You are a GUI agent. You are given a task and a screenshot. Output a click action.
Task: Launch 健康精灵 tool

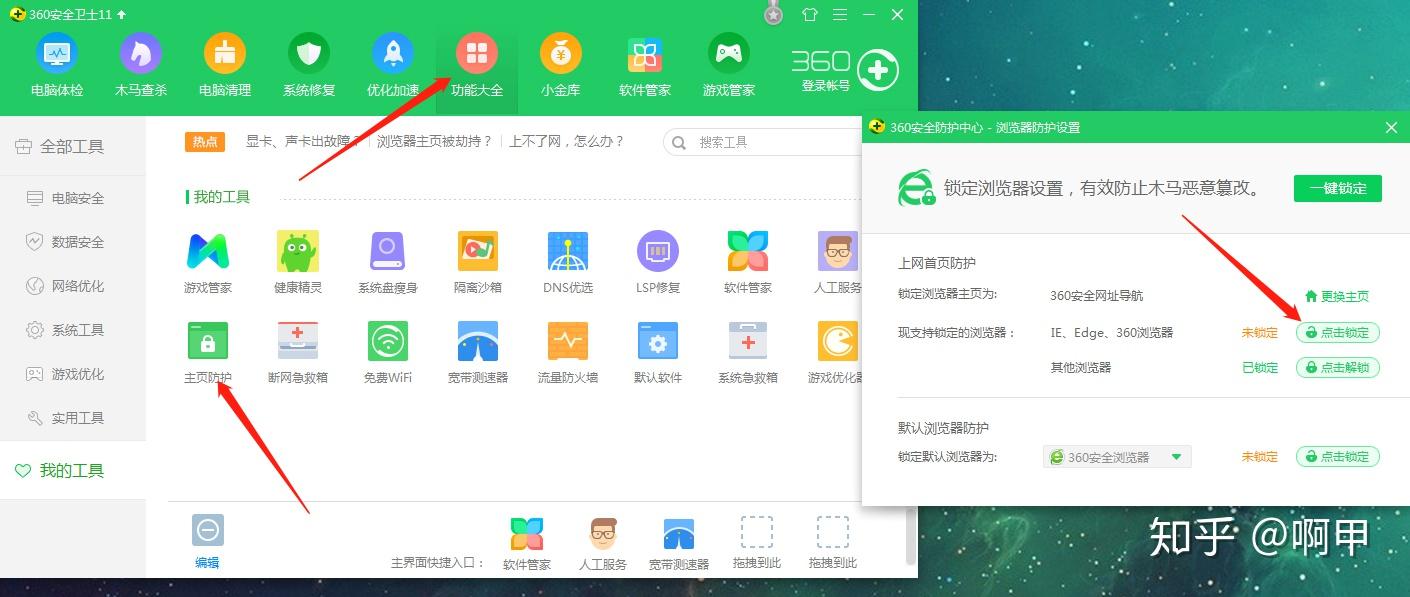click(x=298, y=264)
